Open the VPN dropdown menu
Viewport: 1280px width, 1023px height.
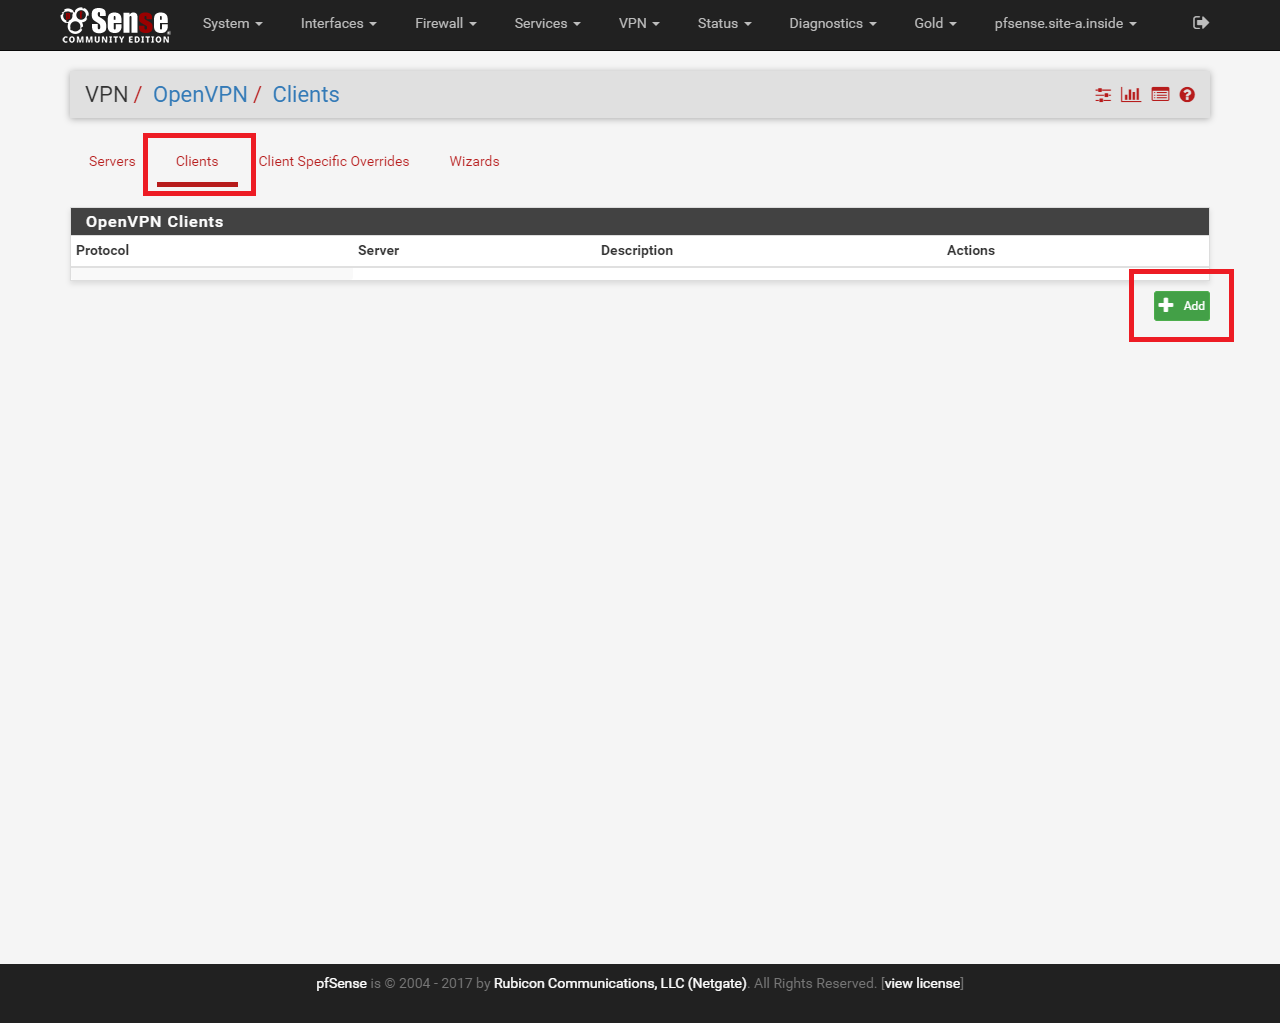tap(639, 23)
